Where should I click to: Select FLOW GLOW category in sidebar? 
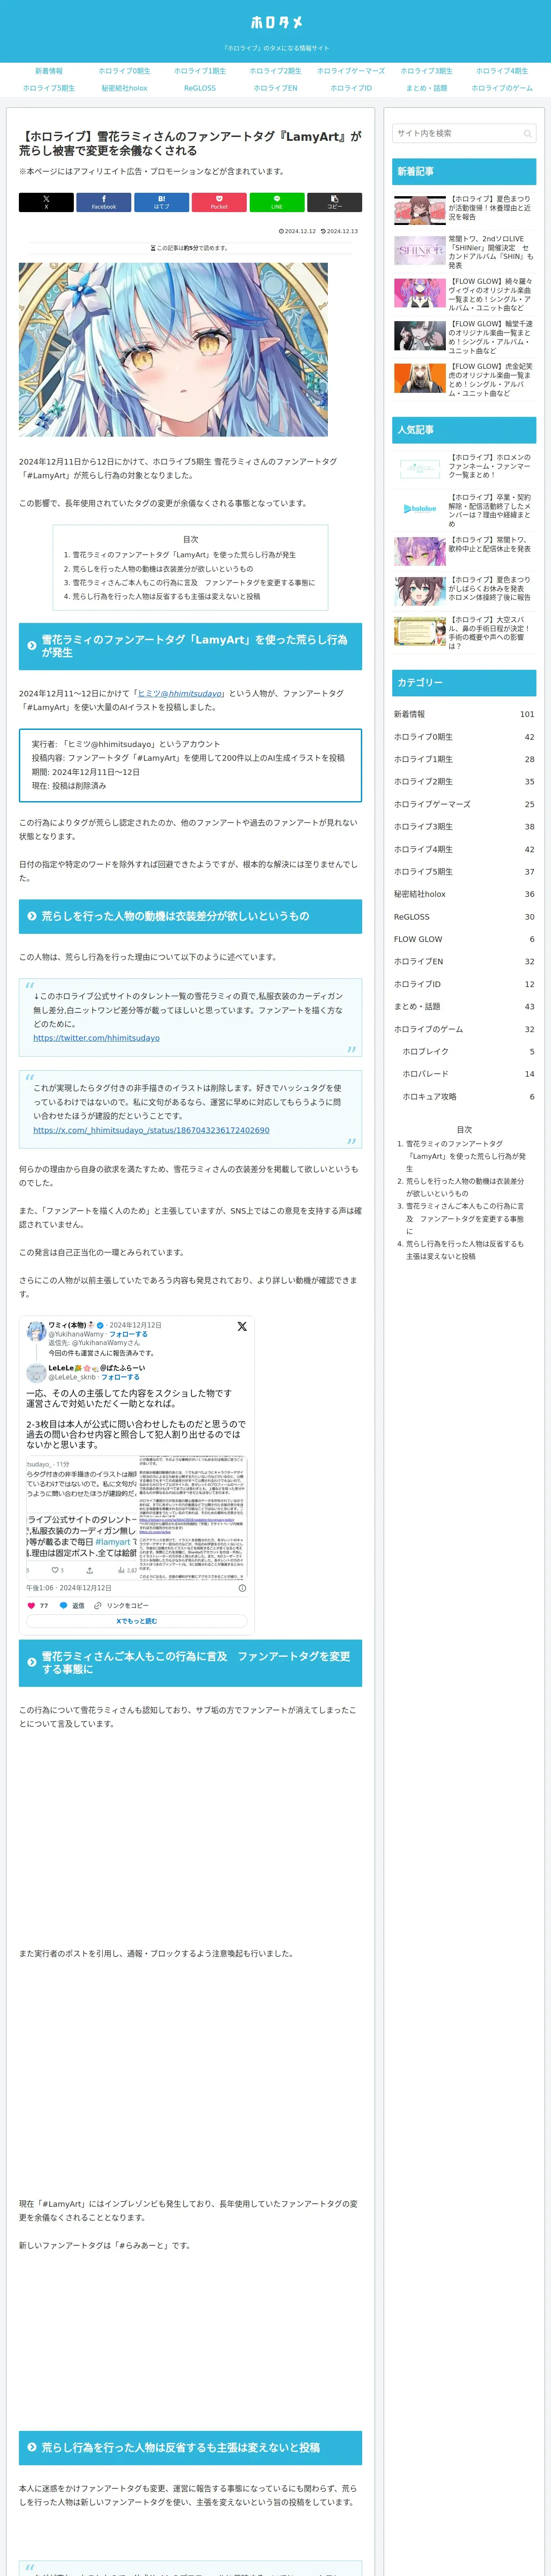coord(464,939)
